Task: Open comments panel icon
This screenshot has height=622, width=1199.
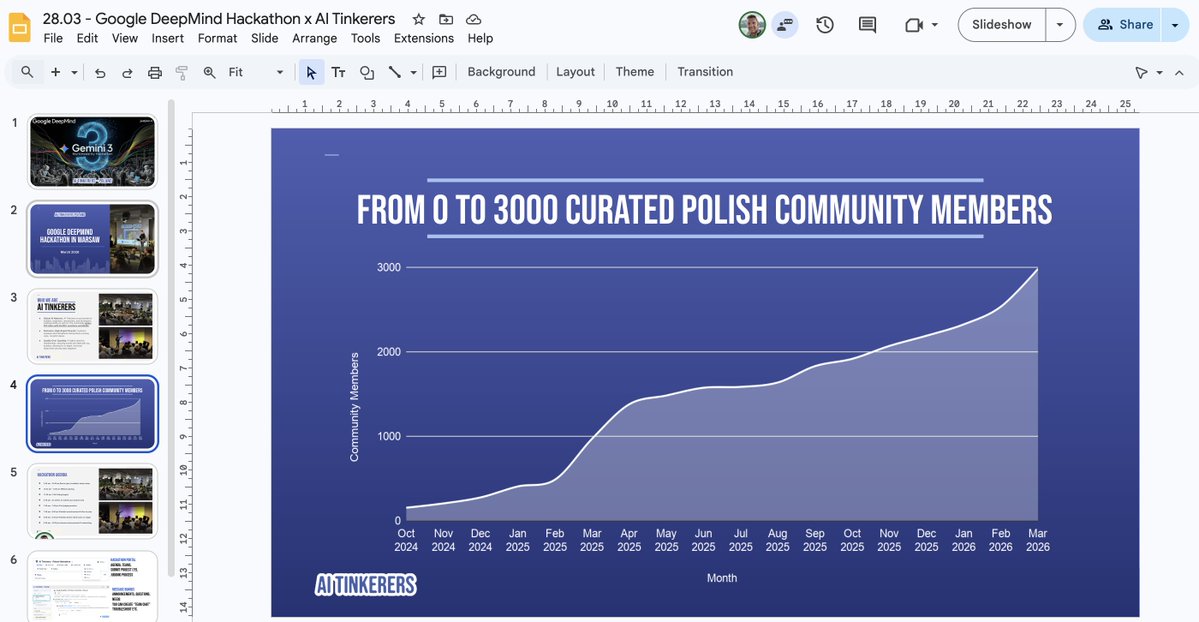Action: point(867,24)
